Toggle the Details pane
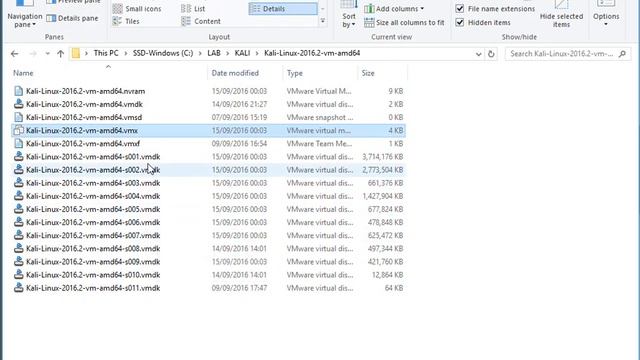The image size is (640, 360). pos(72,18)
